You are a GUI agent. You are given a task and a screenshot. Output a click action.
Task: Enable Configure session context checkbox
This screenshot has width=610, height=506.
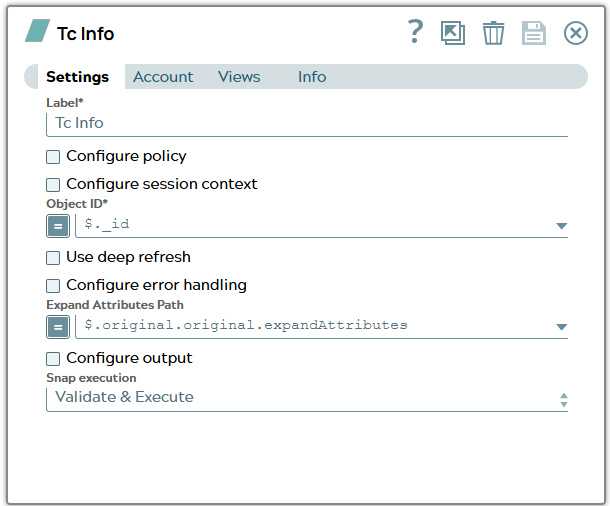pyautogui.click(x=53, y=185)
